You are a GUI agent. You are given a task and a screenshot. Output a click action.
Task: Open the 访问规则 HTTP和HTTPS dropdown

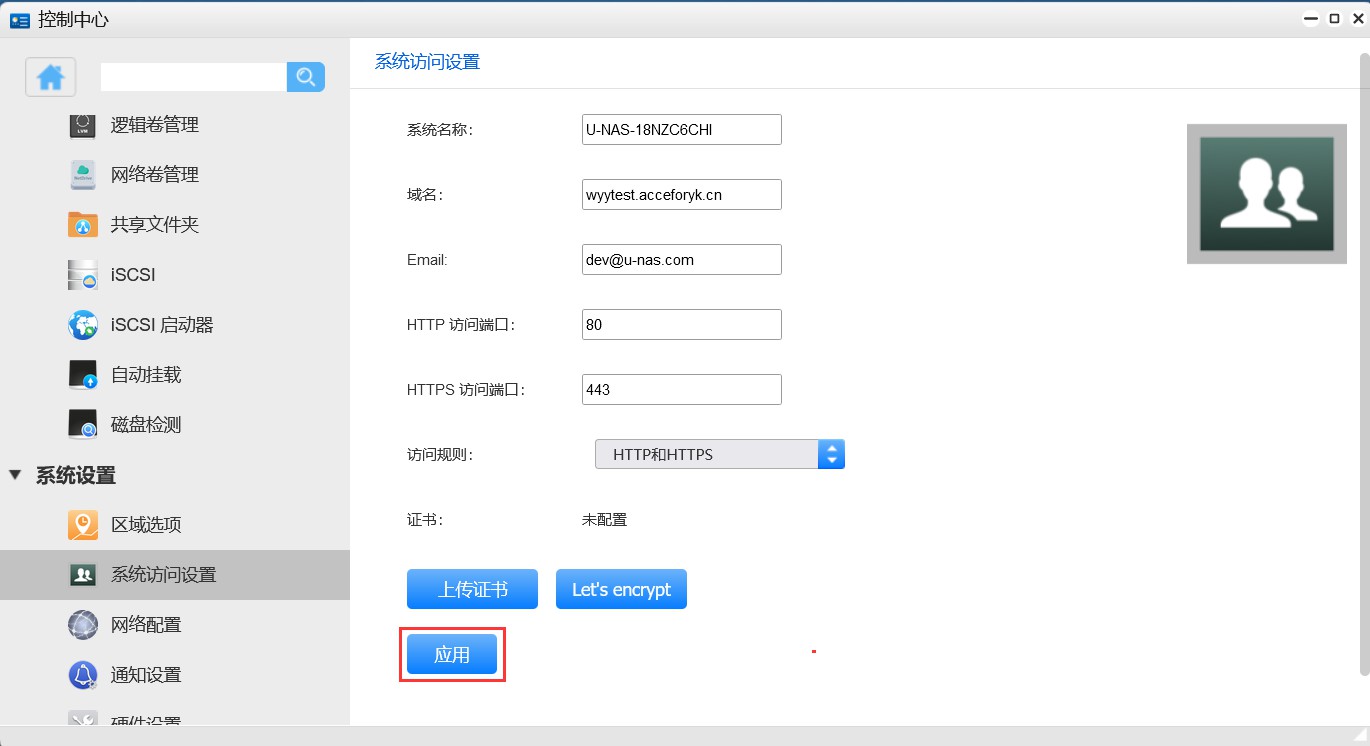720,454
